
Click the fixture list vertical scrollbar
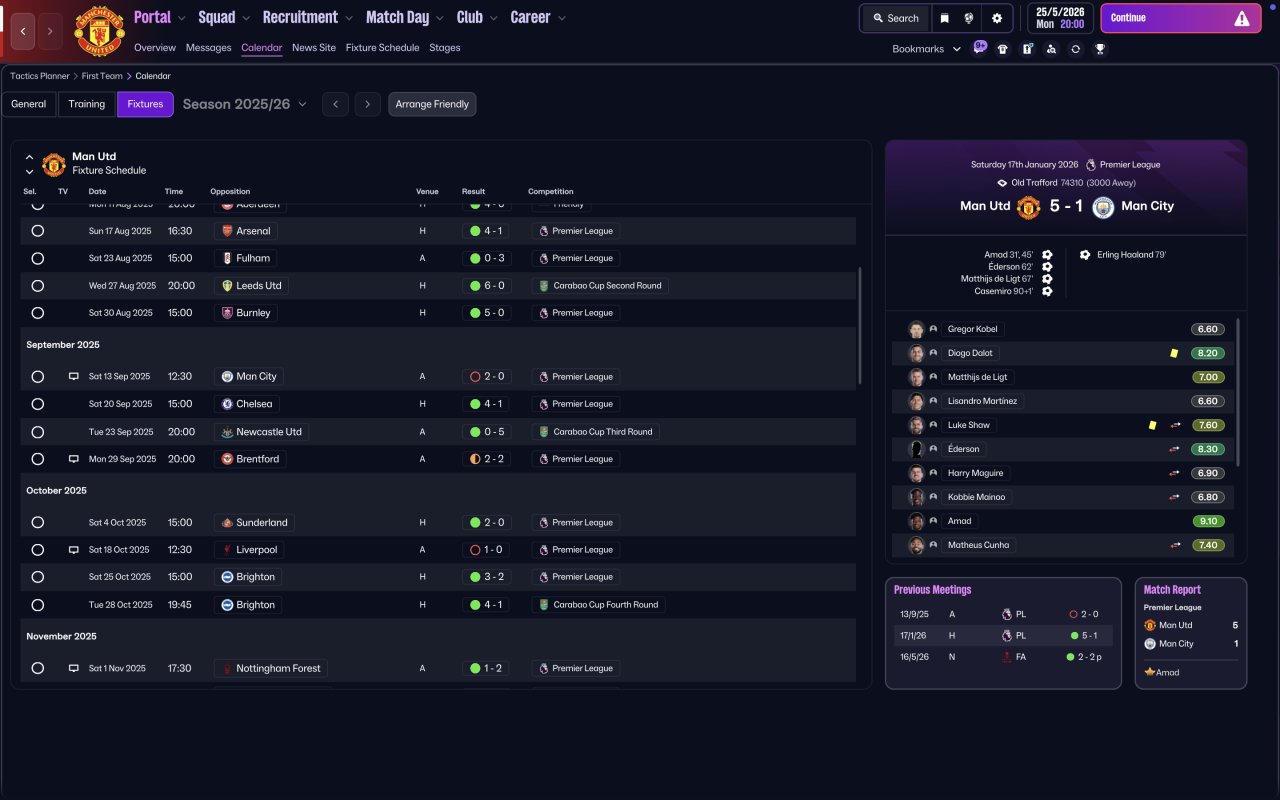(859, 326)
